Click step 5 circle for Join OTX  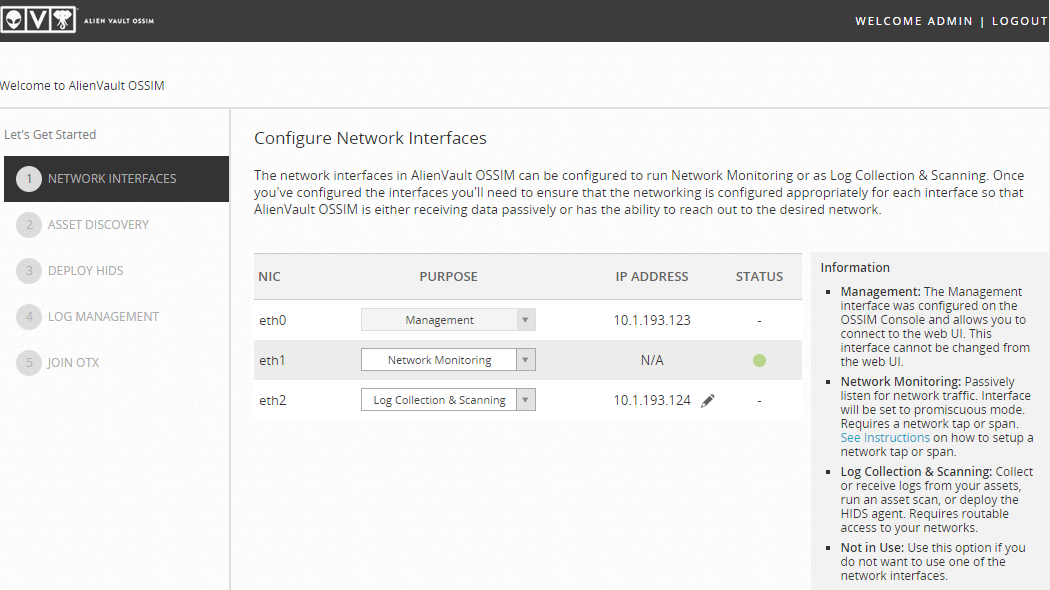click(x=29, y=363)
